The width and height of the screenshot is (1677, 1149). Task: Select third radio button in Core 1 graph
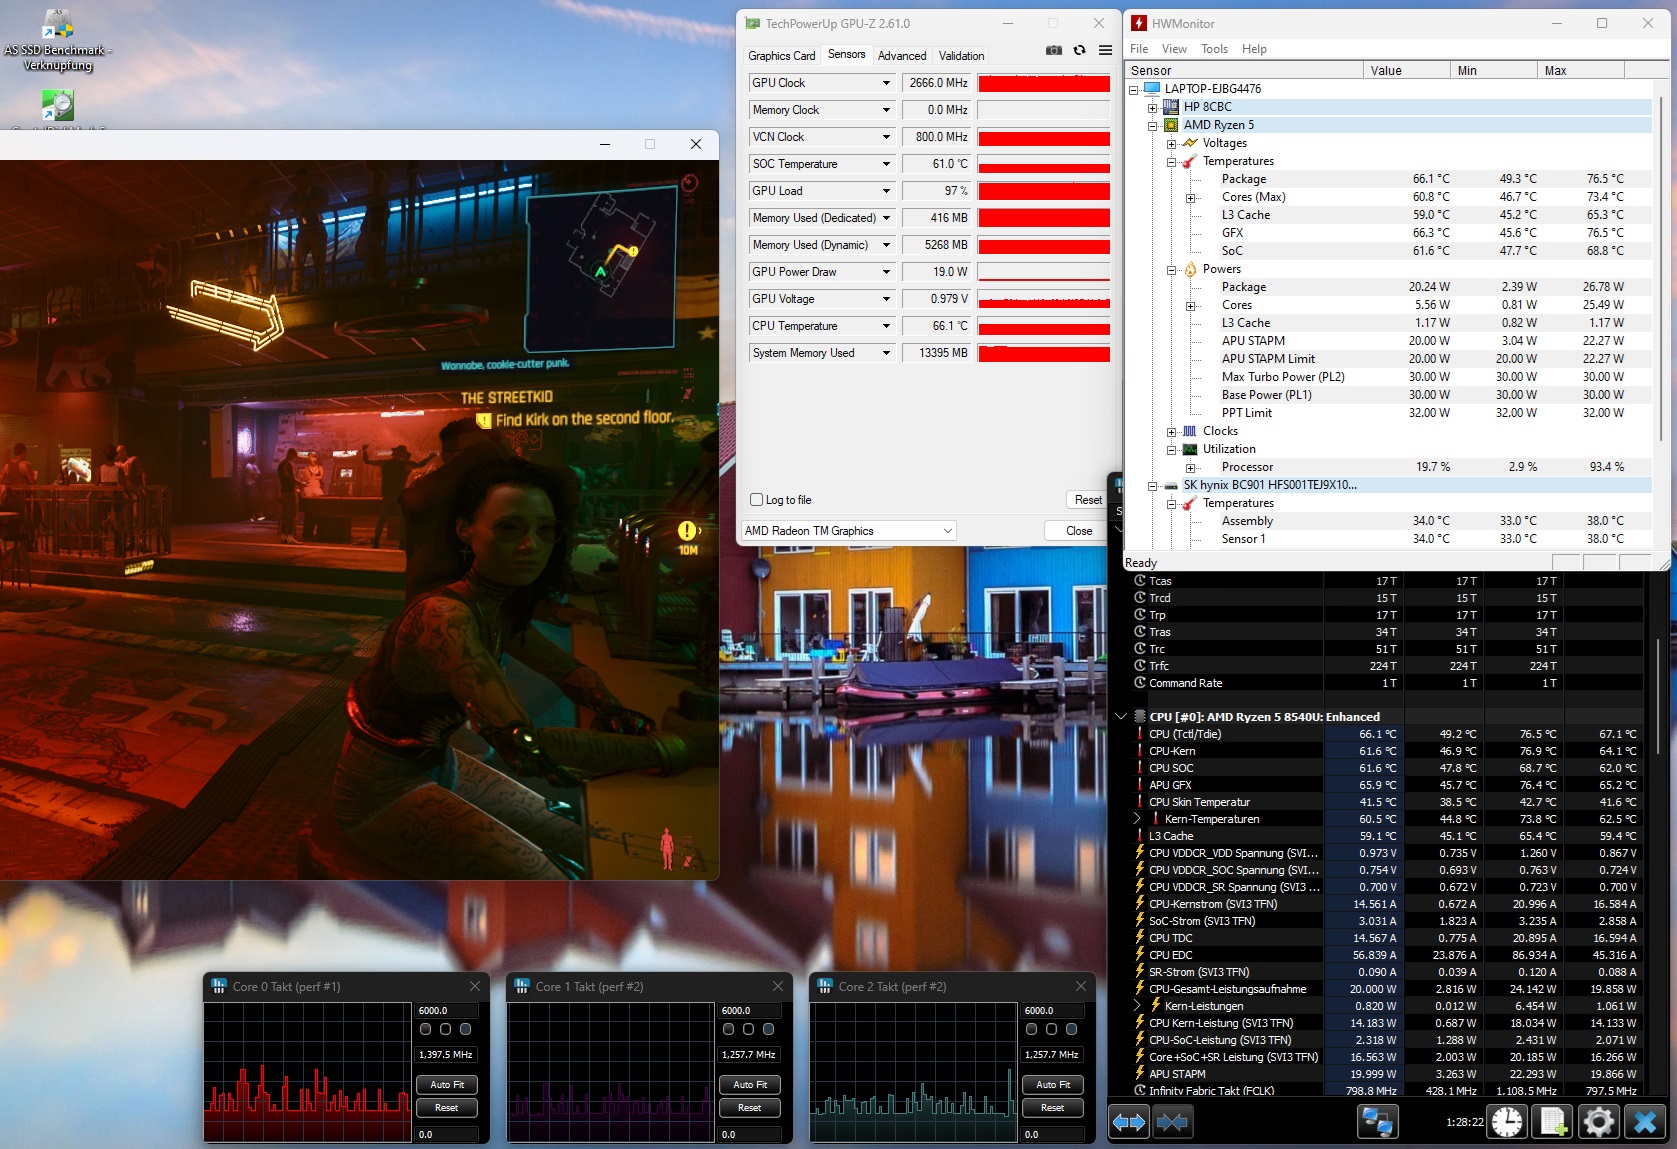[768, 1029]
